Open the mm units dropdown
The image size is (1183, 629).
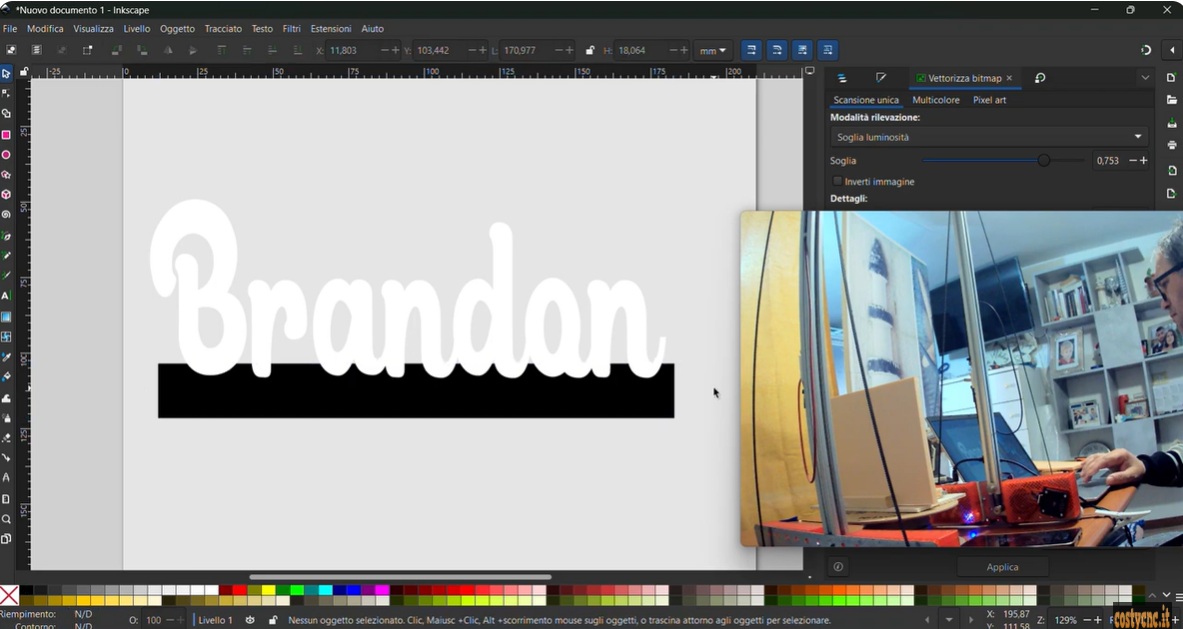(x=712, y=51)
